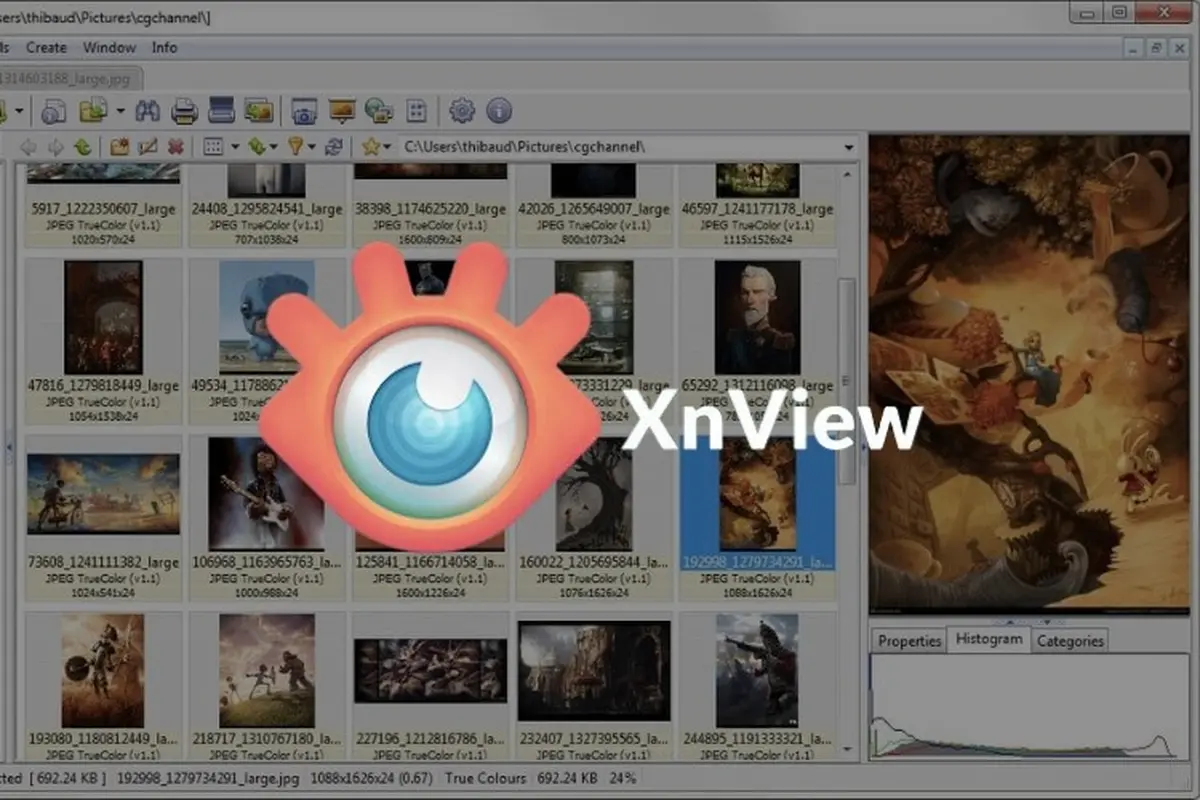Viewport: 1200px width, 800px height.
Task: Go up to the parent folder
Action: coord(85,146)
